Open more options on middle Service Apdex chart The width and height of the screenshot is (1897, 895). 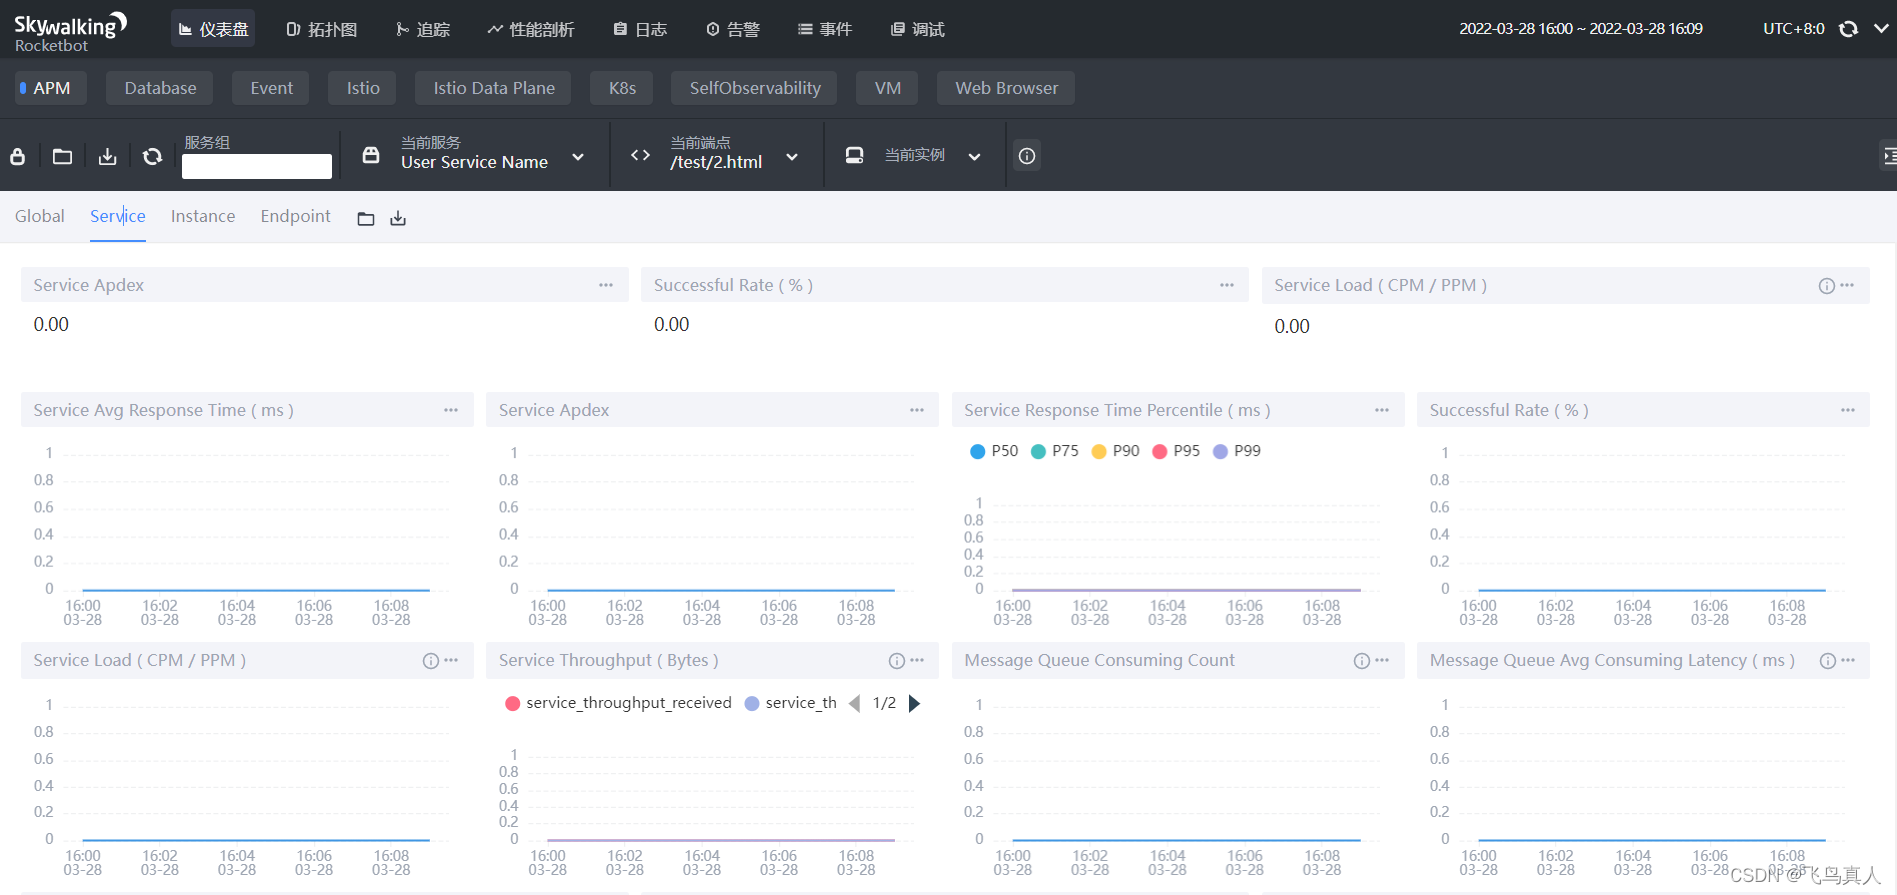pos(917,410)
